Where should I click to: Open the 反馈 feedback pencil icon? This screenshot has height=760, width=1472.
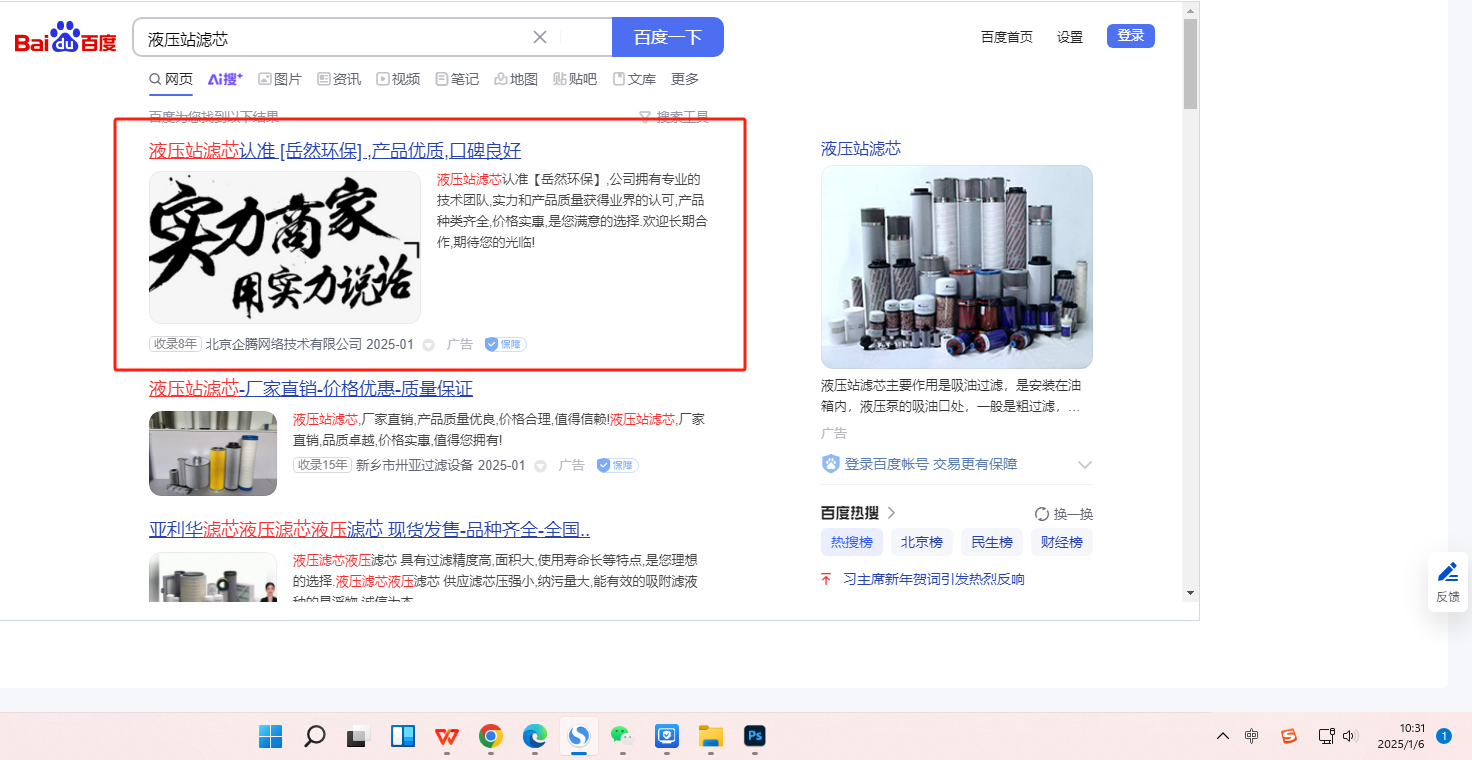pos(1447,572)
